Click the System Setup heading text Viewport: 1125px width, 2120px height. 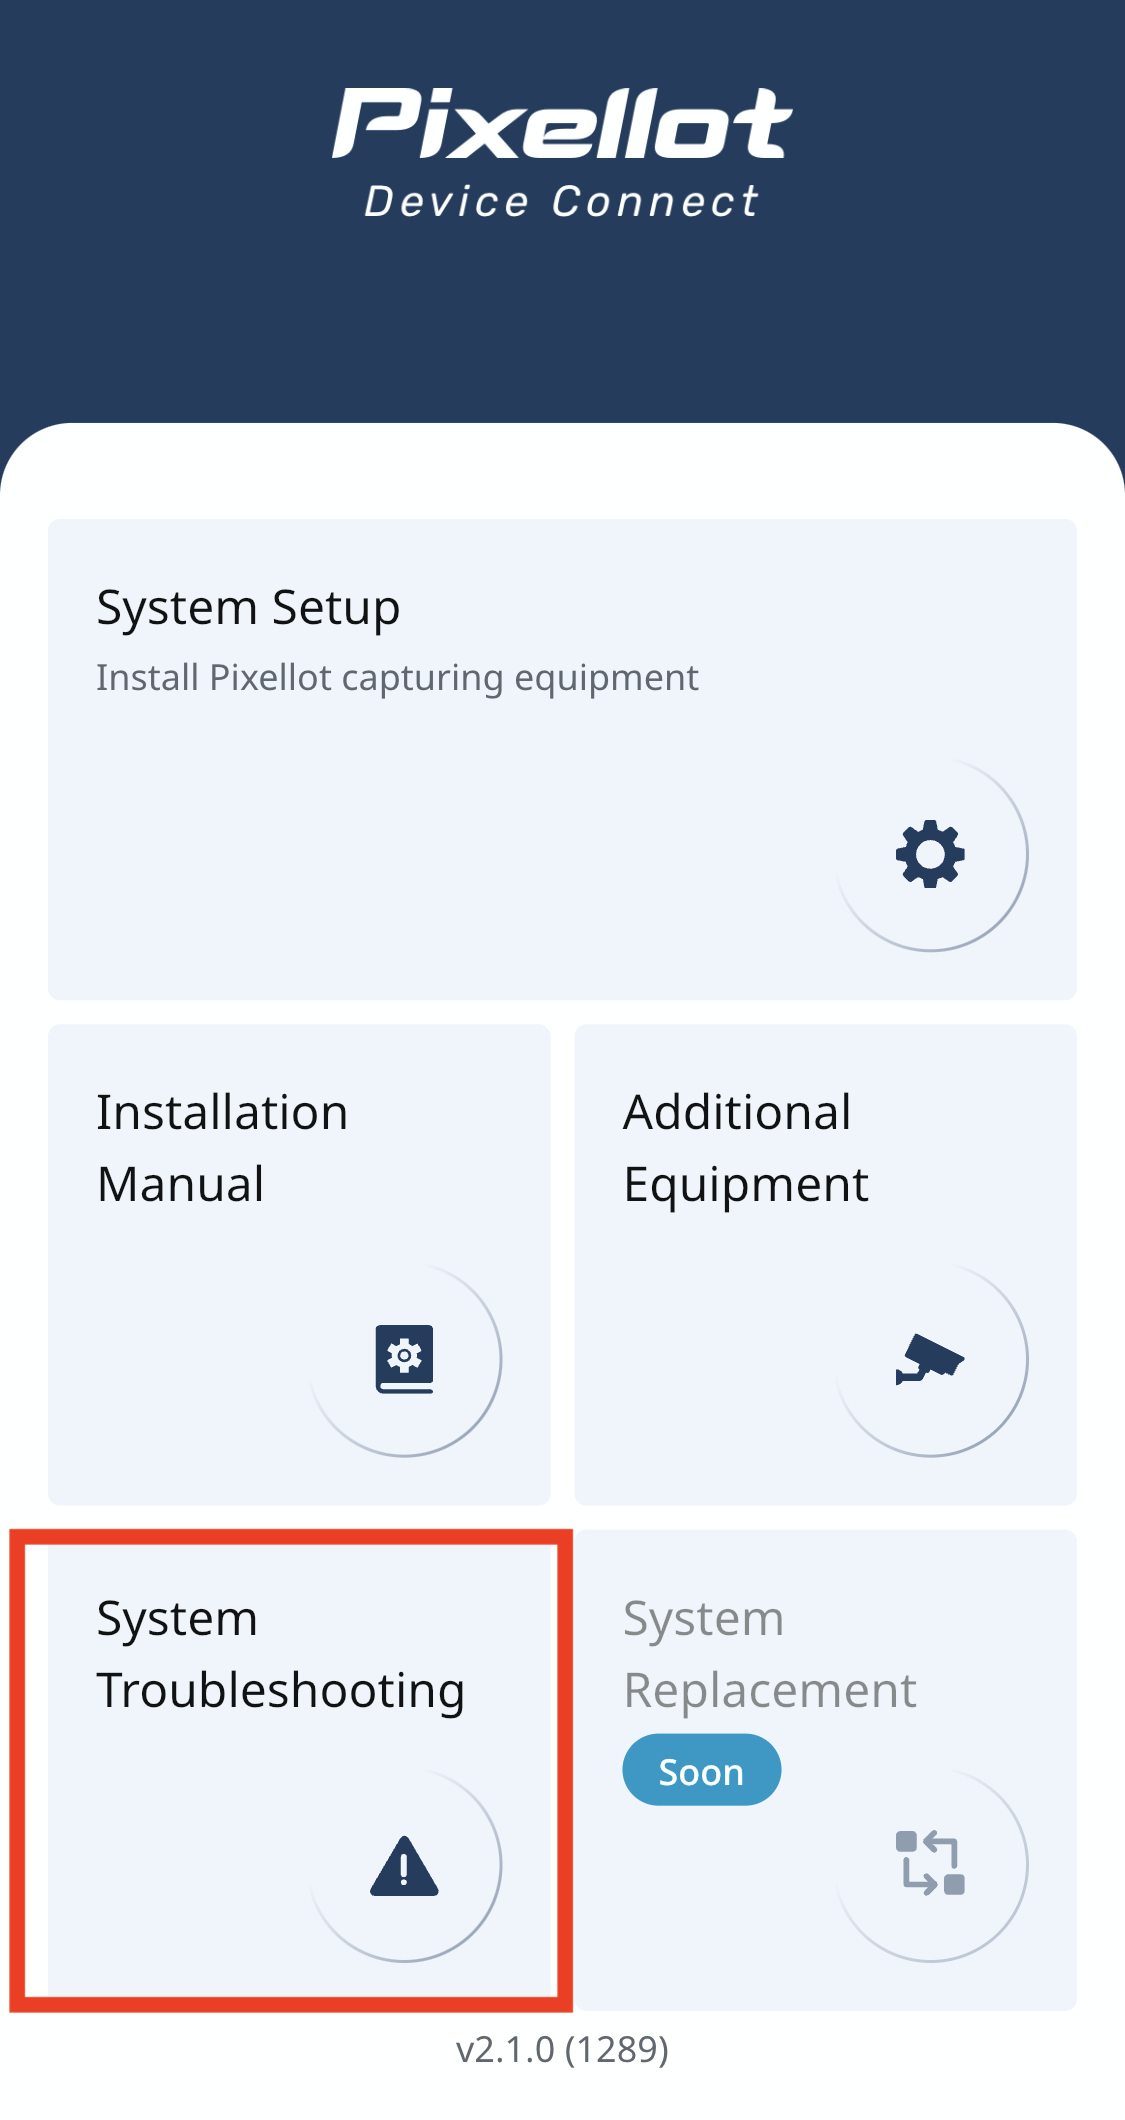(x=247, y=606)
